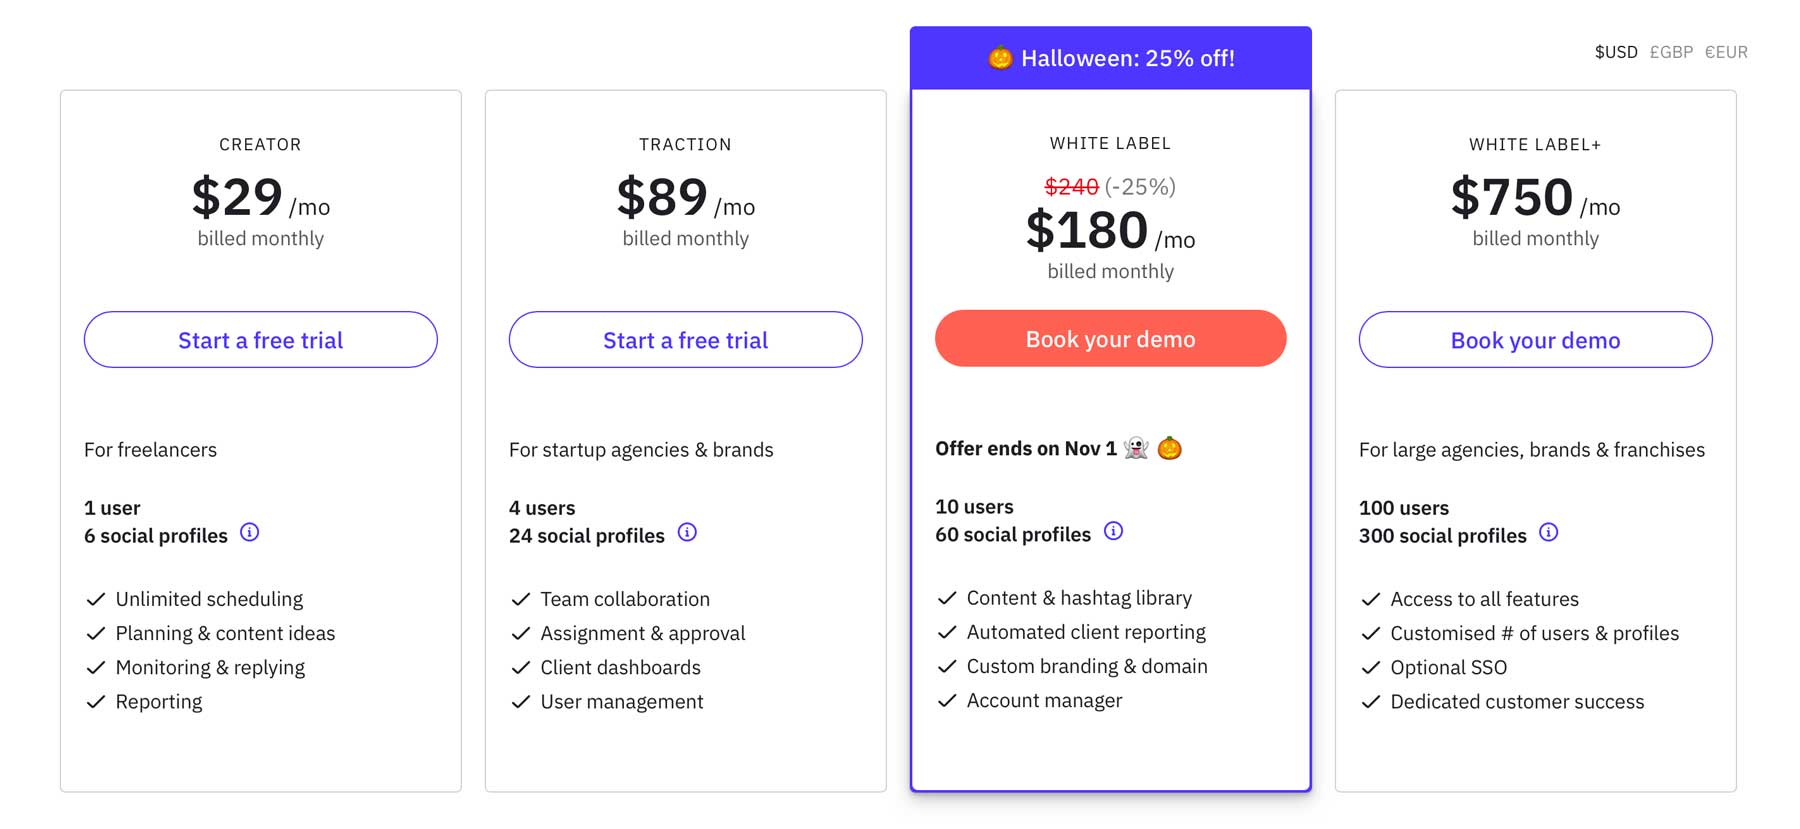Start a free trial on the Creator plan

click(x=260, y=340)
